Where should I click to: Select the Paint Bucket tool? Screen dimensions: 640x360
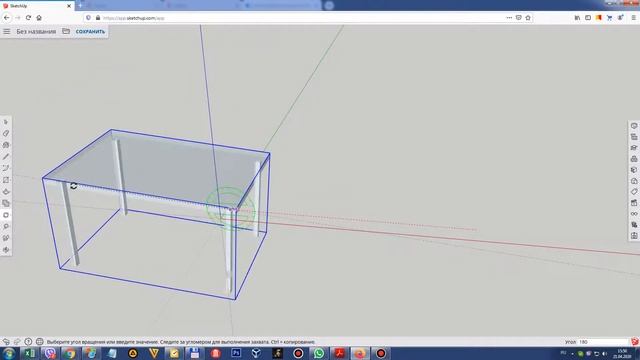[x=6, y=145]
